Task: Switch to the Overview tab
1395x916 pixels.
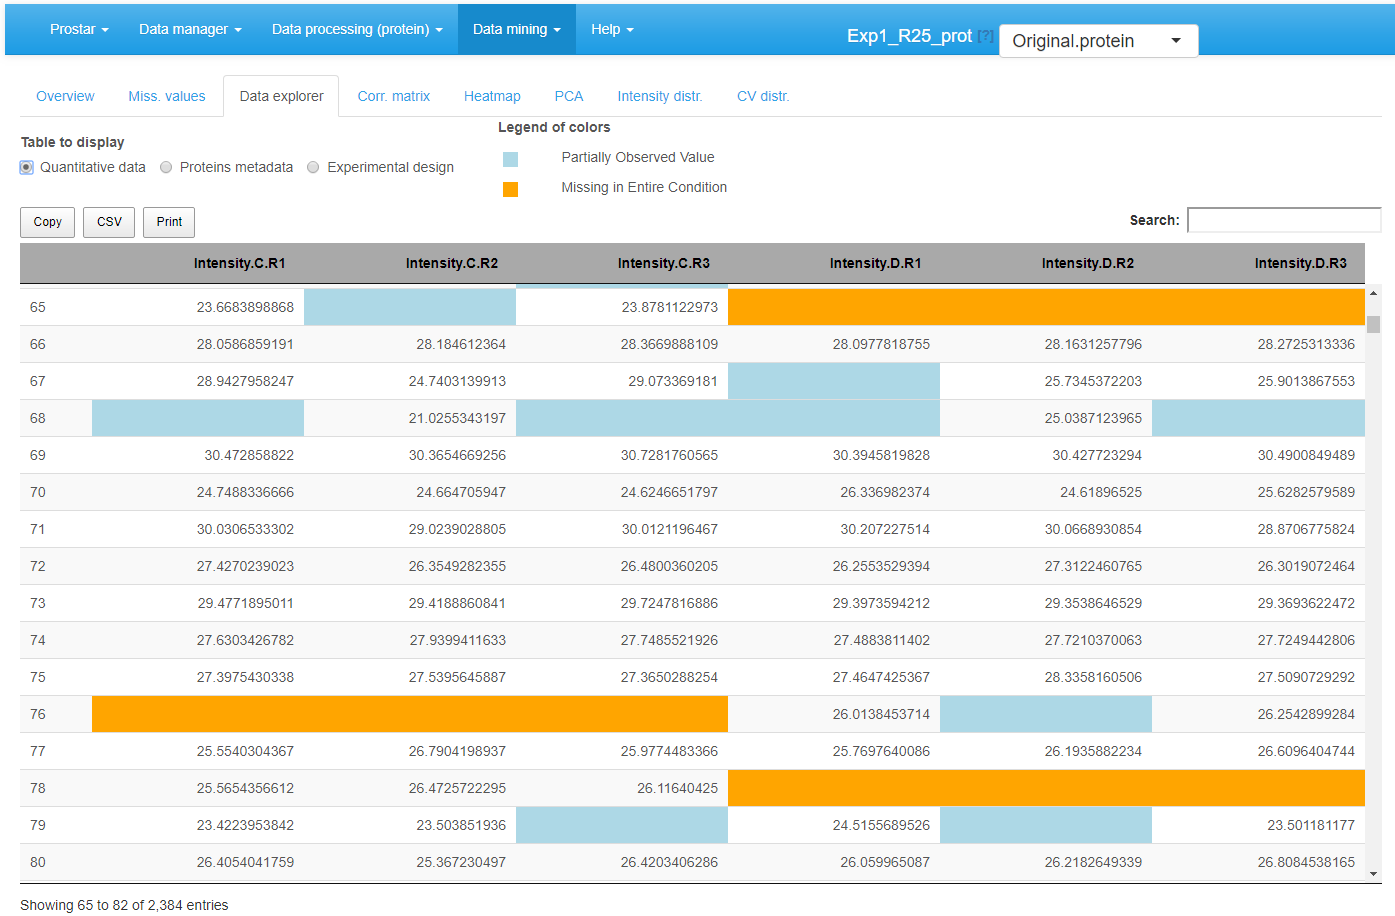Action: pyautogui.click(x=65, y=95)
